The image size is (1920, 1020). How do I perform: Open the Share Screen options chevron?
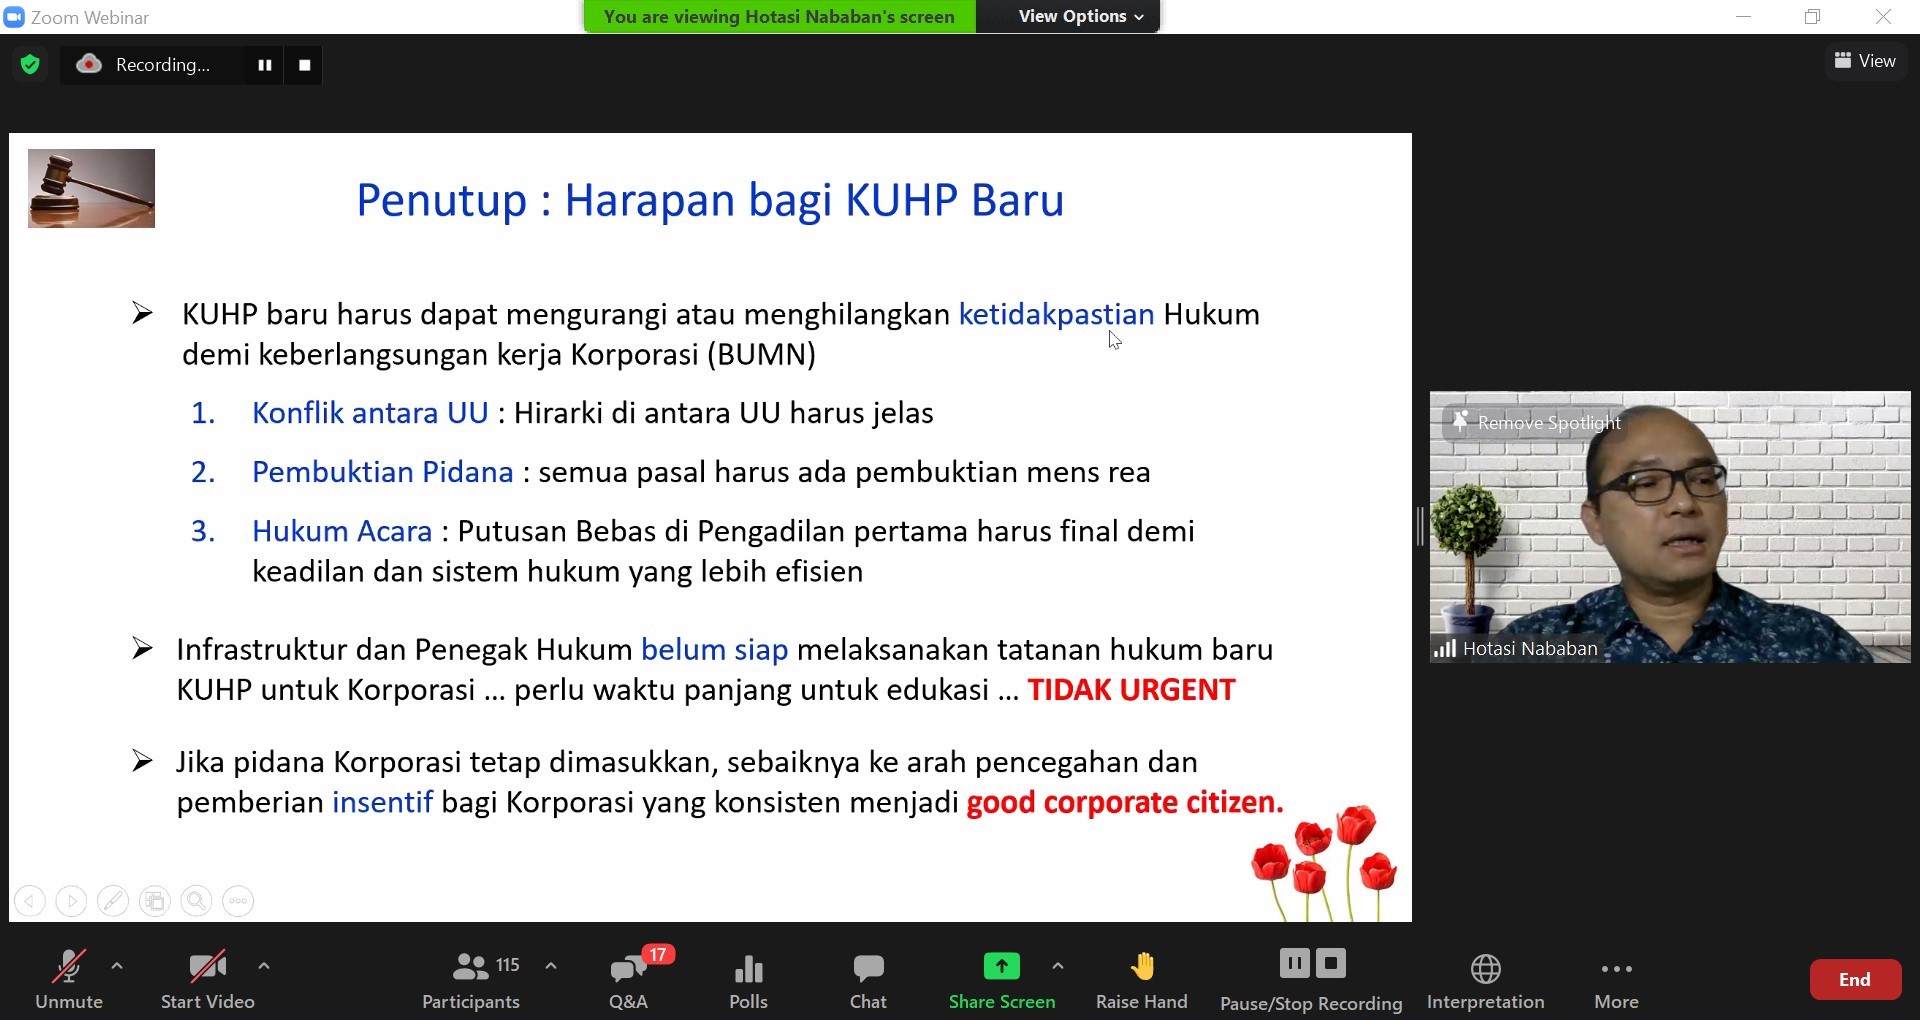click(x=1058, y=965)
